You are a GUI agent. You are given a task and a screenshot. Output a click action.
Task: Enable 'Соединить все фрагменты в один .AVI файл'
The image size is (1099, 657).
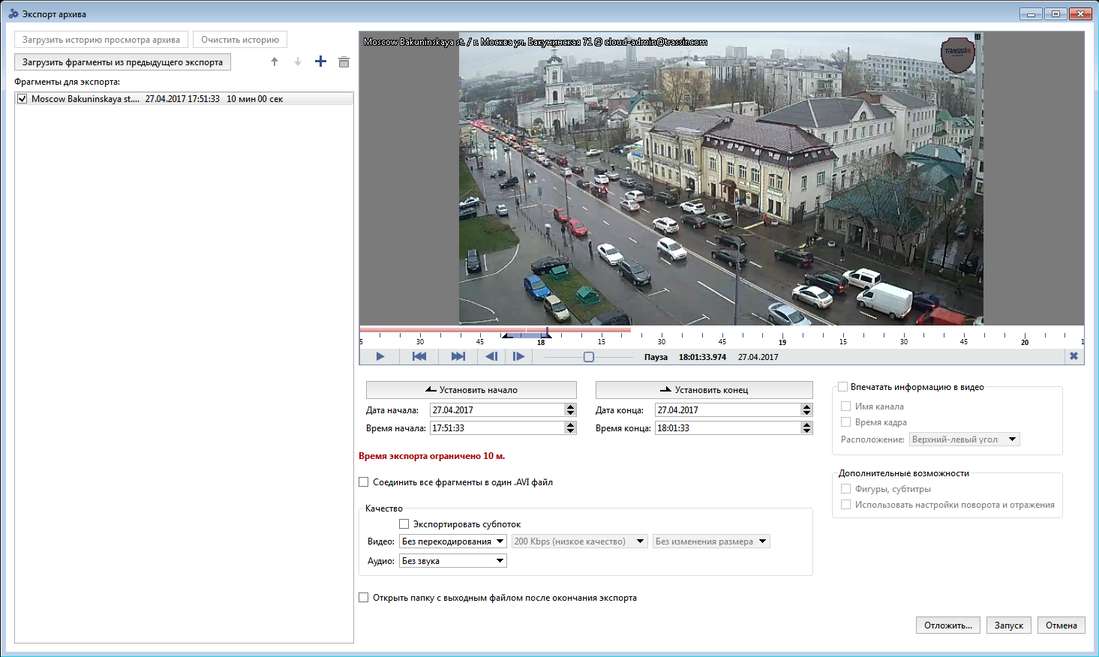[364, 482]
